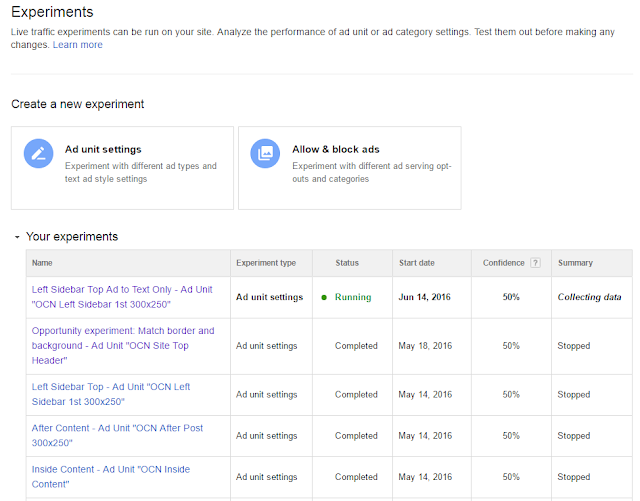Select the Allow & block ads experiment card
Image resolution: width=640 pixels, height=501 pixels.
349,167
